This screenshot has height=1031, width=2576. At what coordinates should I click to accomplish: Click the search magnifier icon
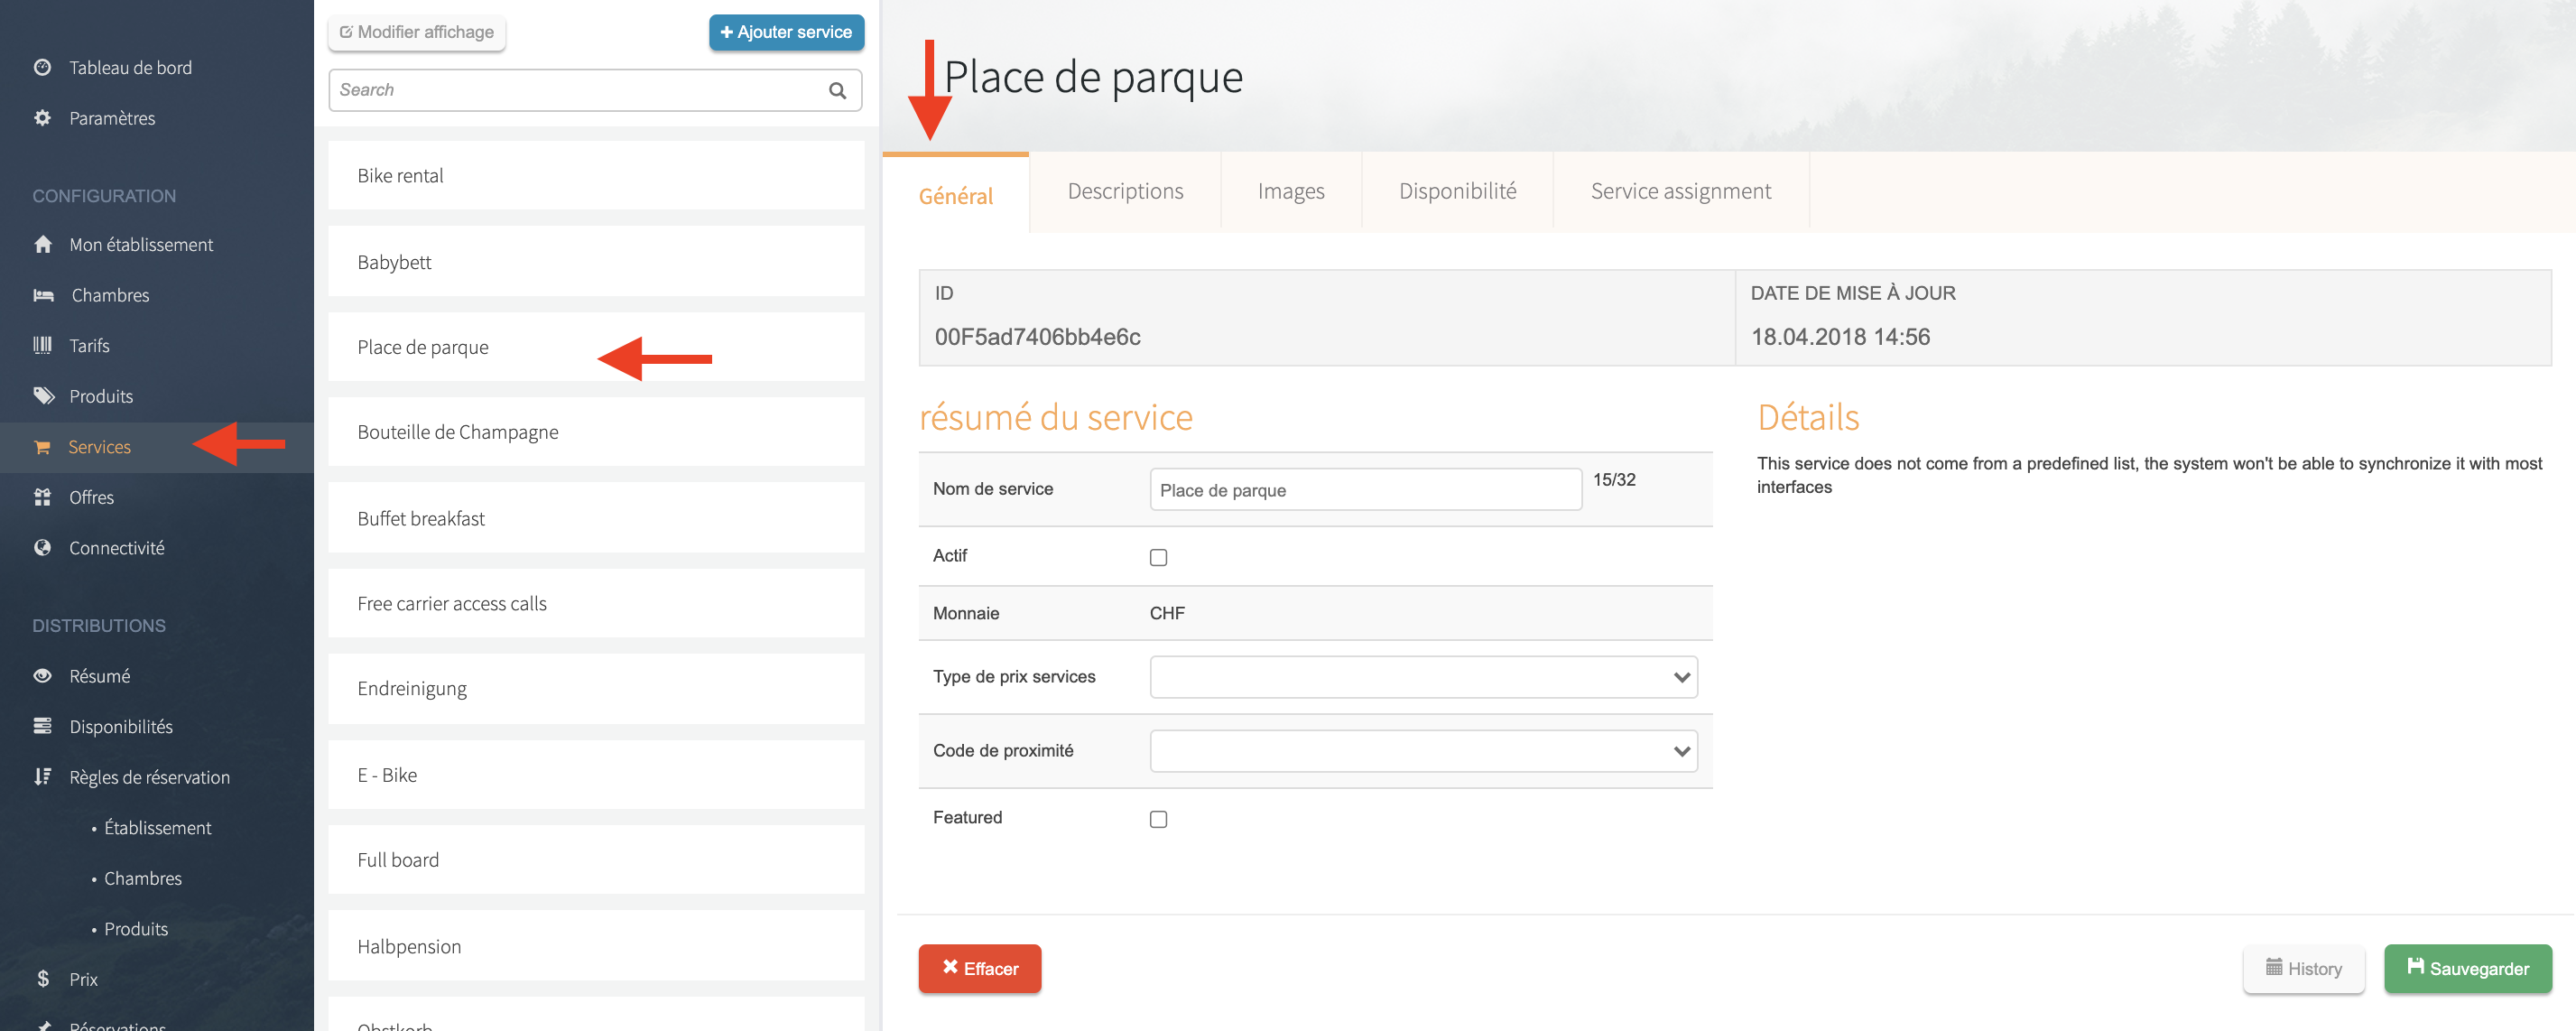click(x=837, y=91)
